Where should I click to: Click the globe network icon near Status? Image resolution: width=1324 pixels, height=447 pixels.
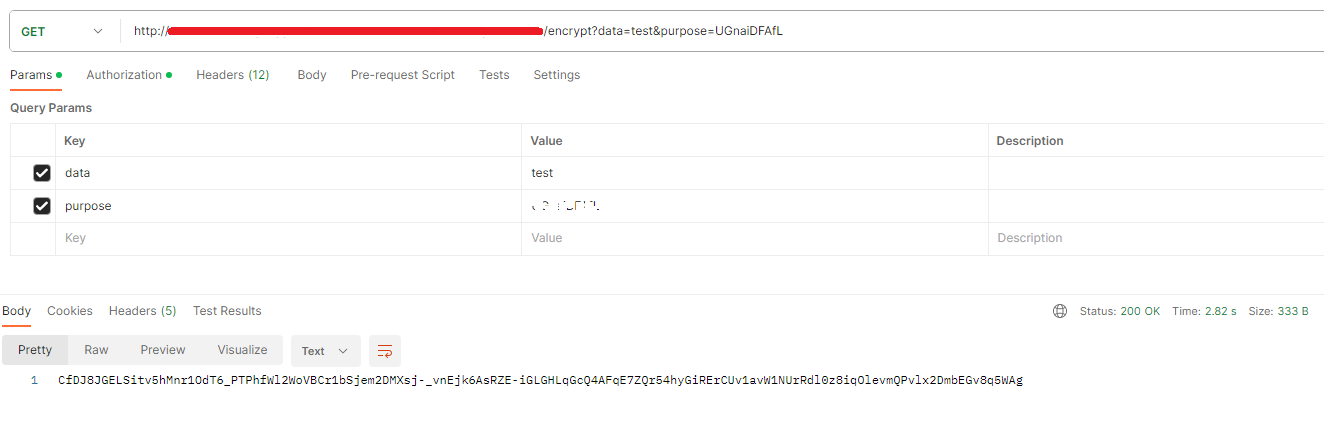click(1060, 311)
